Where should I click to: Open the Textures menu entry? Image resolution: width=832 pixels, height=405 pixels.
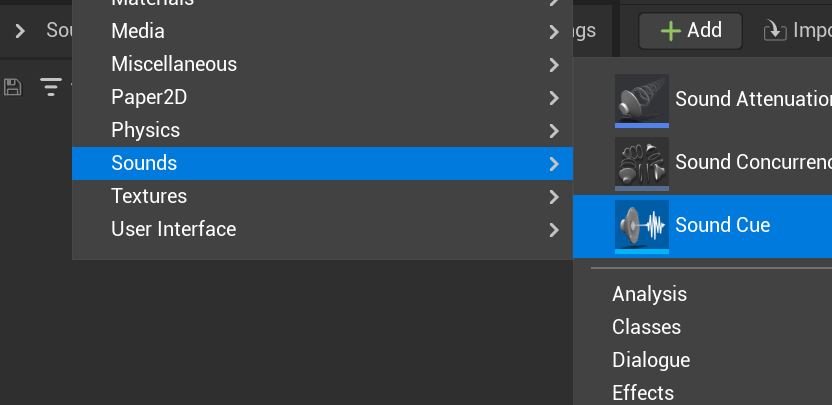click(149, 196)
